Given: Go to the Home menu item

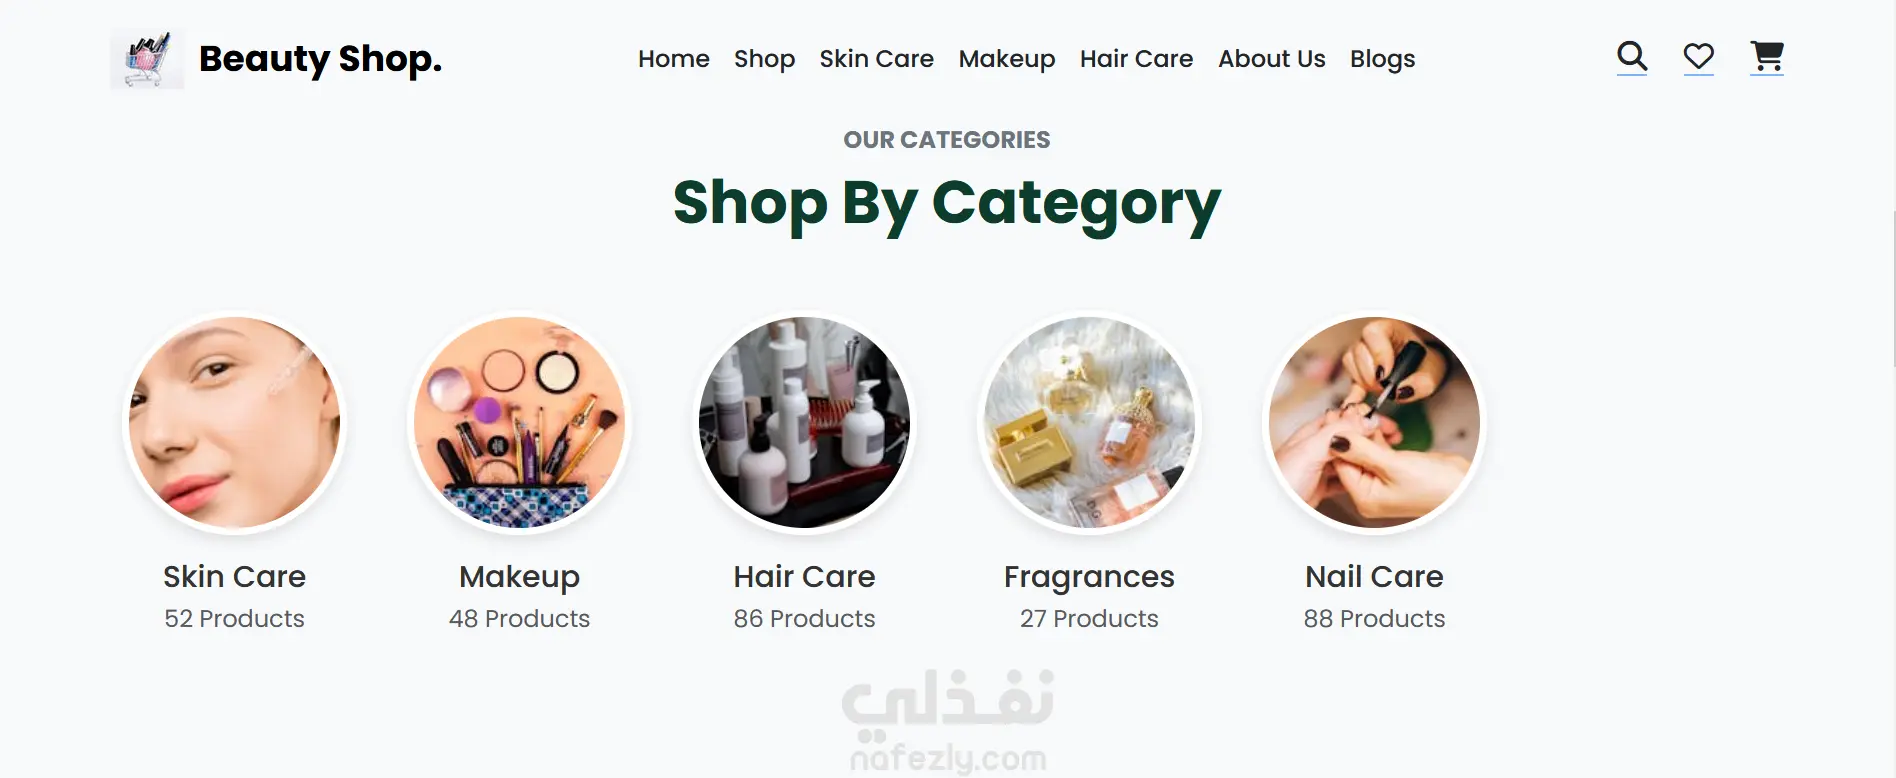Looking at the screenshot, I should pyautogui.click(x=674, y=59).
